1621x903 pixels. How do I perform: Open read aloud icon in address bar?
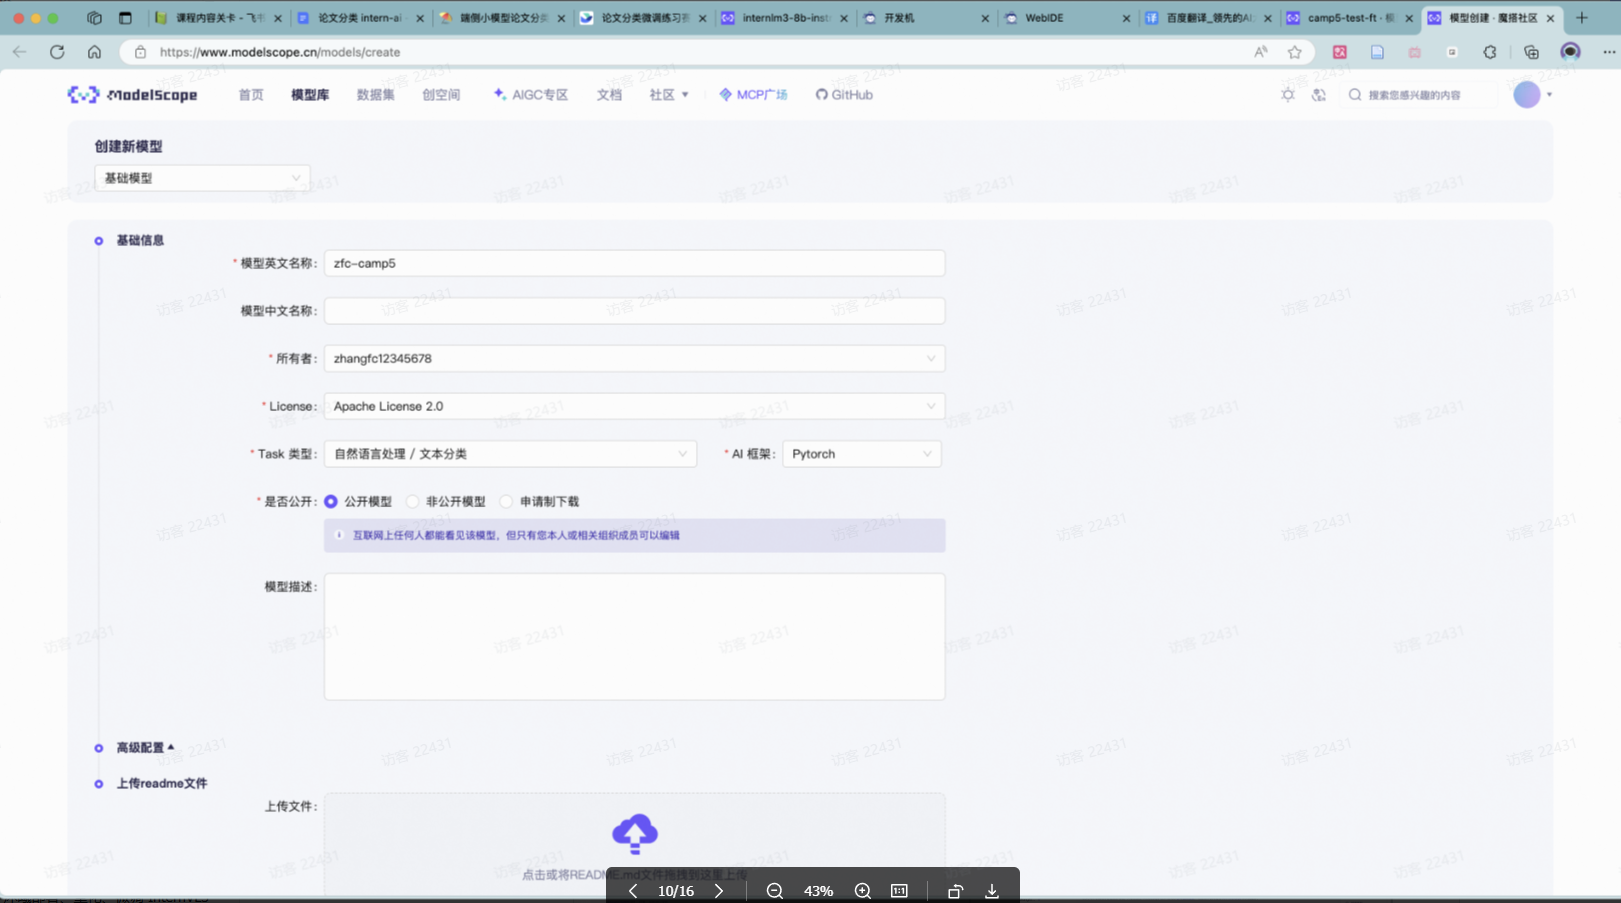point(1261,52)
